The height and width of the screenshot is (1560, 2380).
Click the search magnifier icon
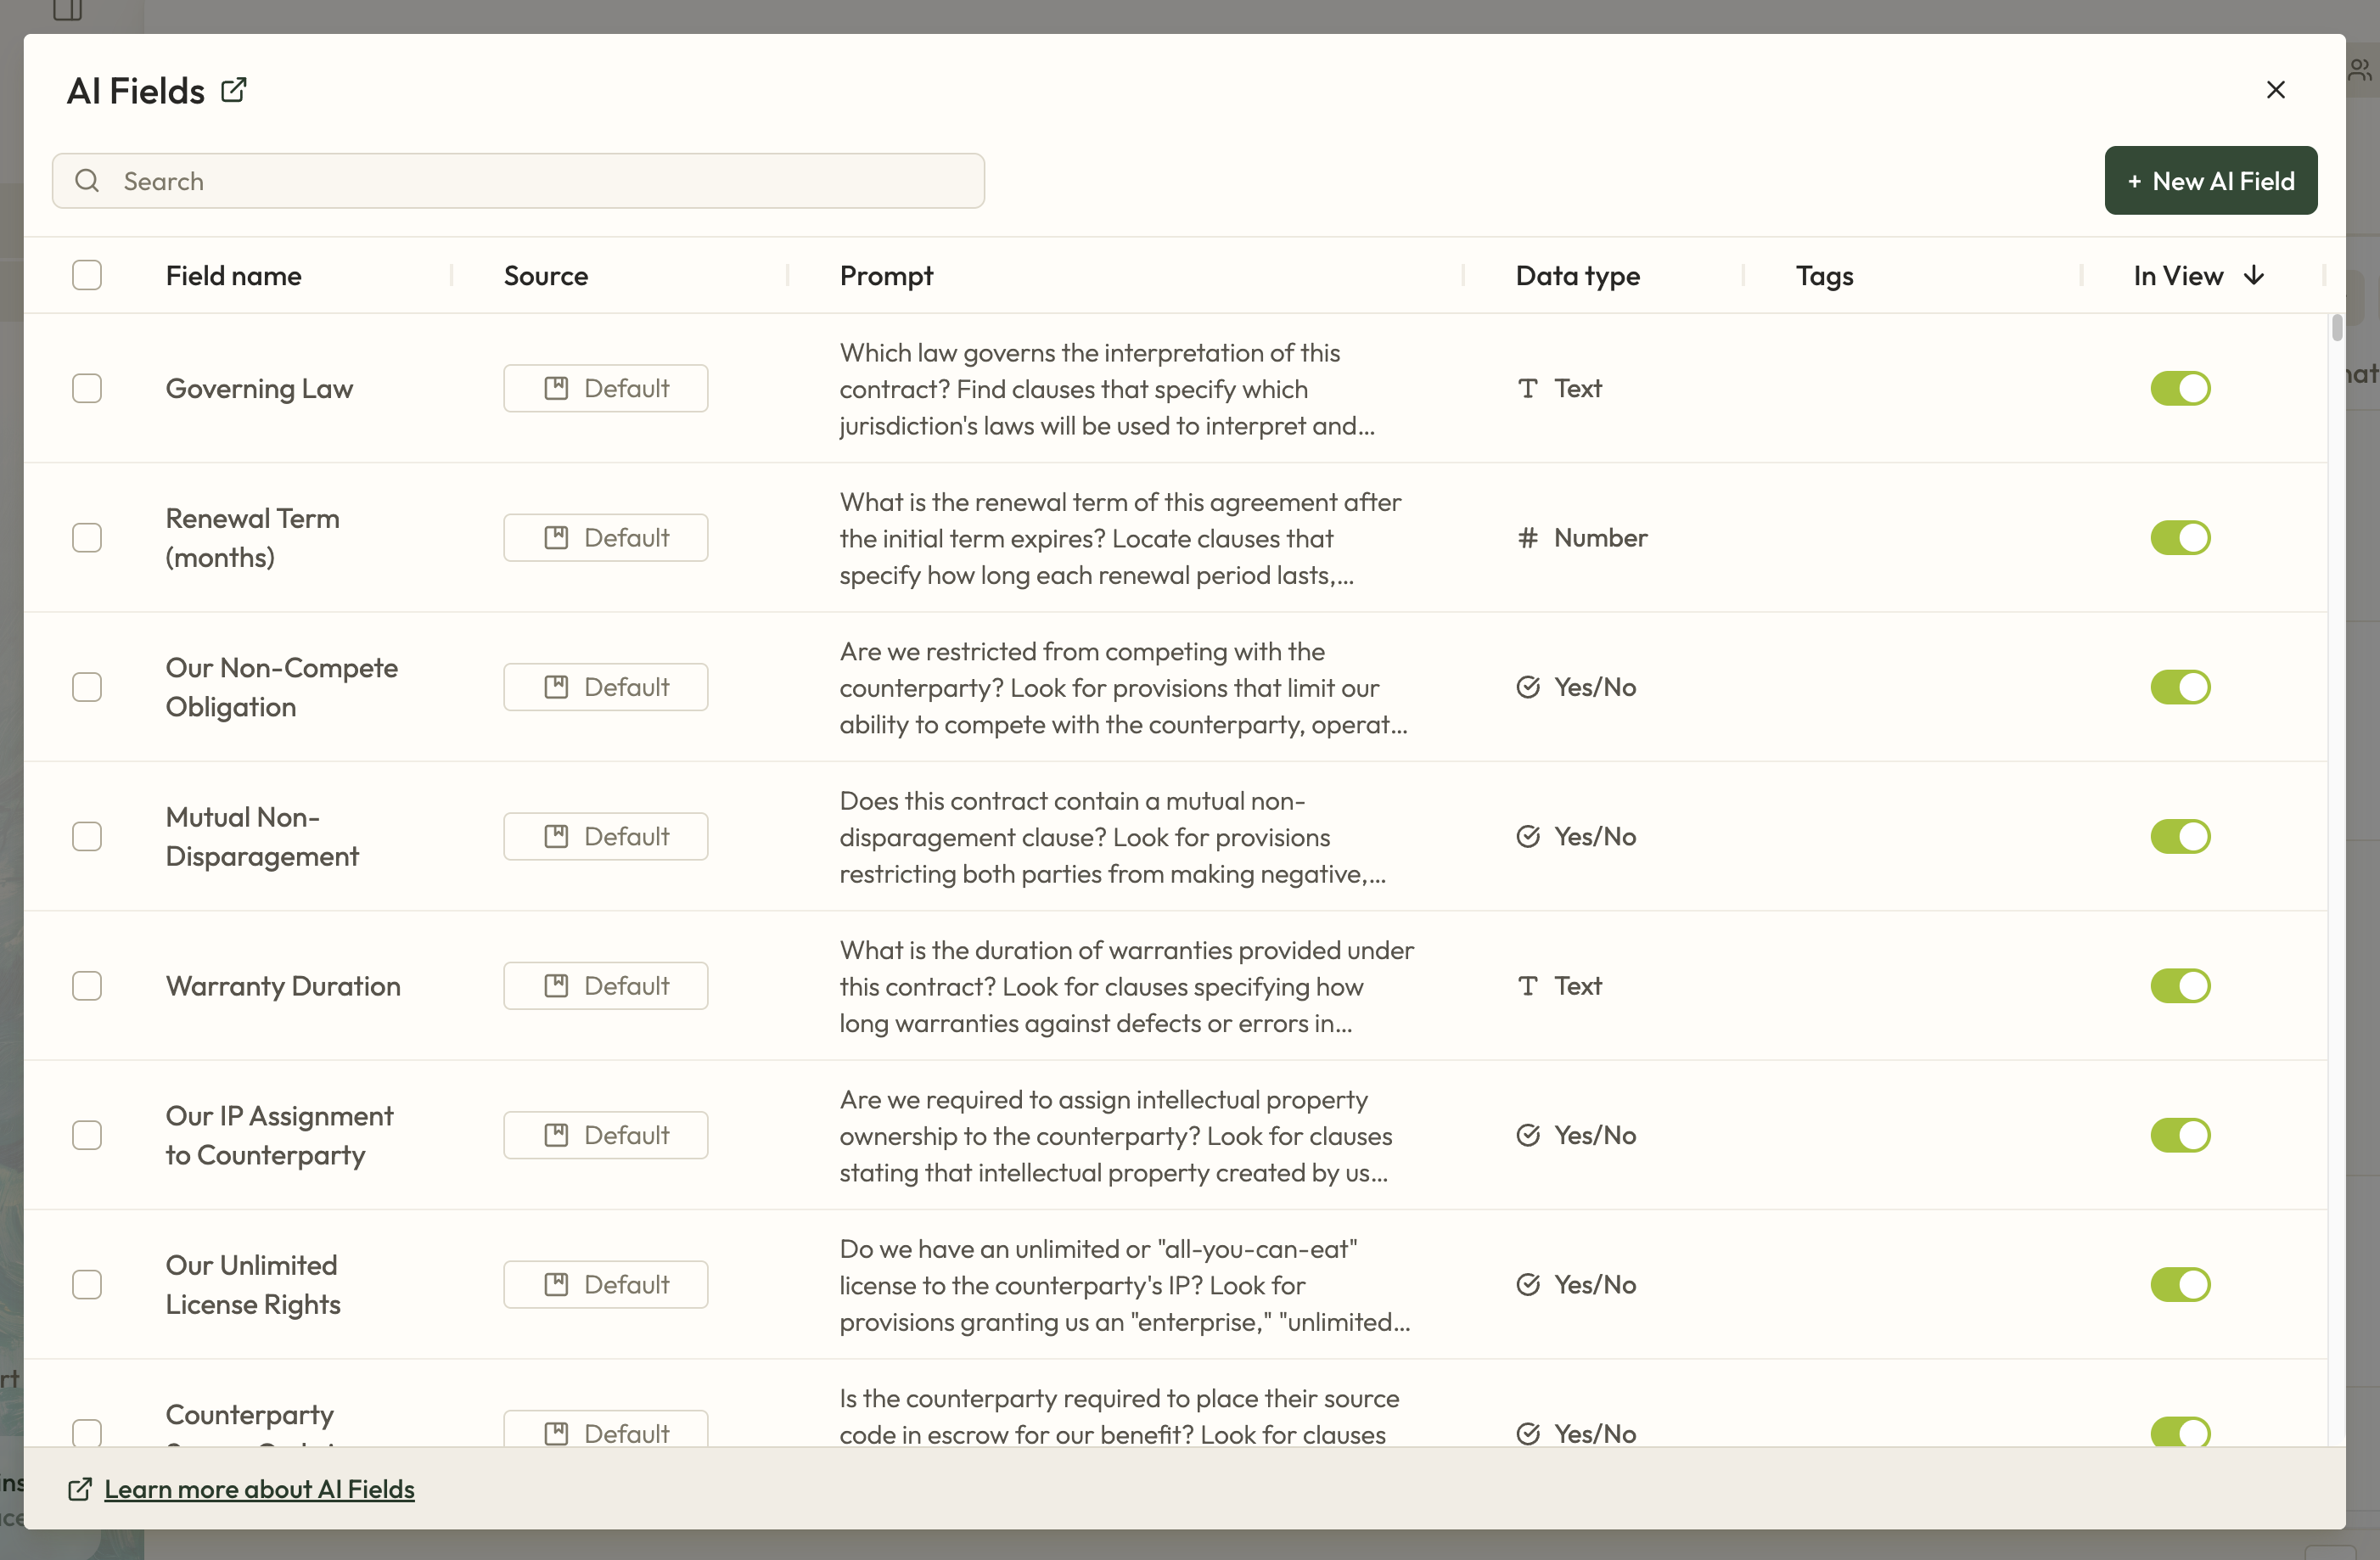(x=88, y=181)
